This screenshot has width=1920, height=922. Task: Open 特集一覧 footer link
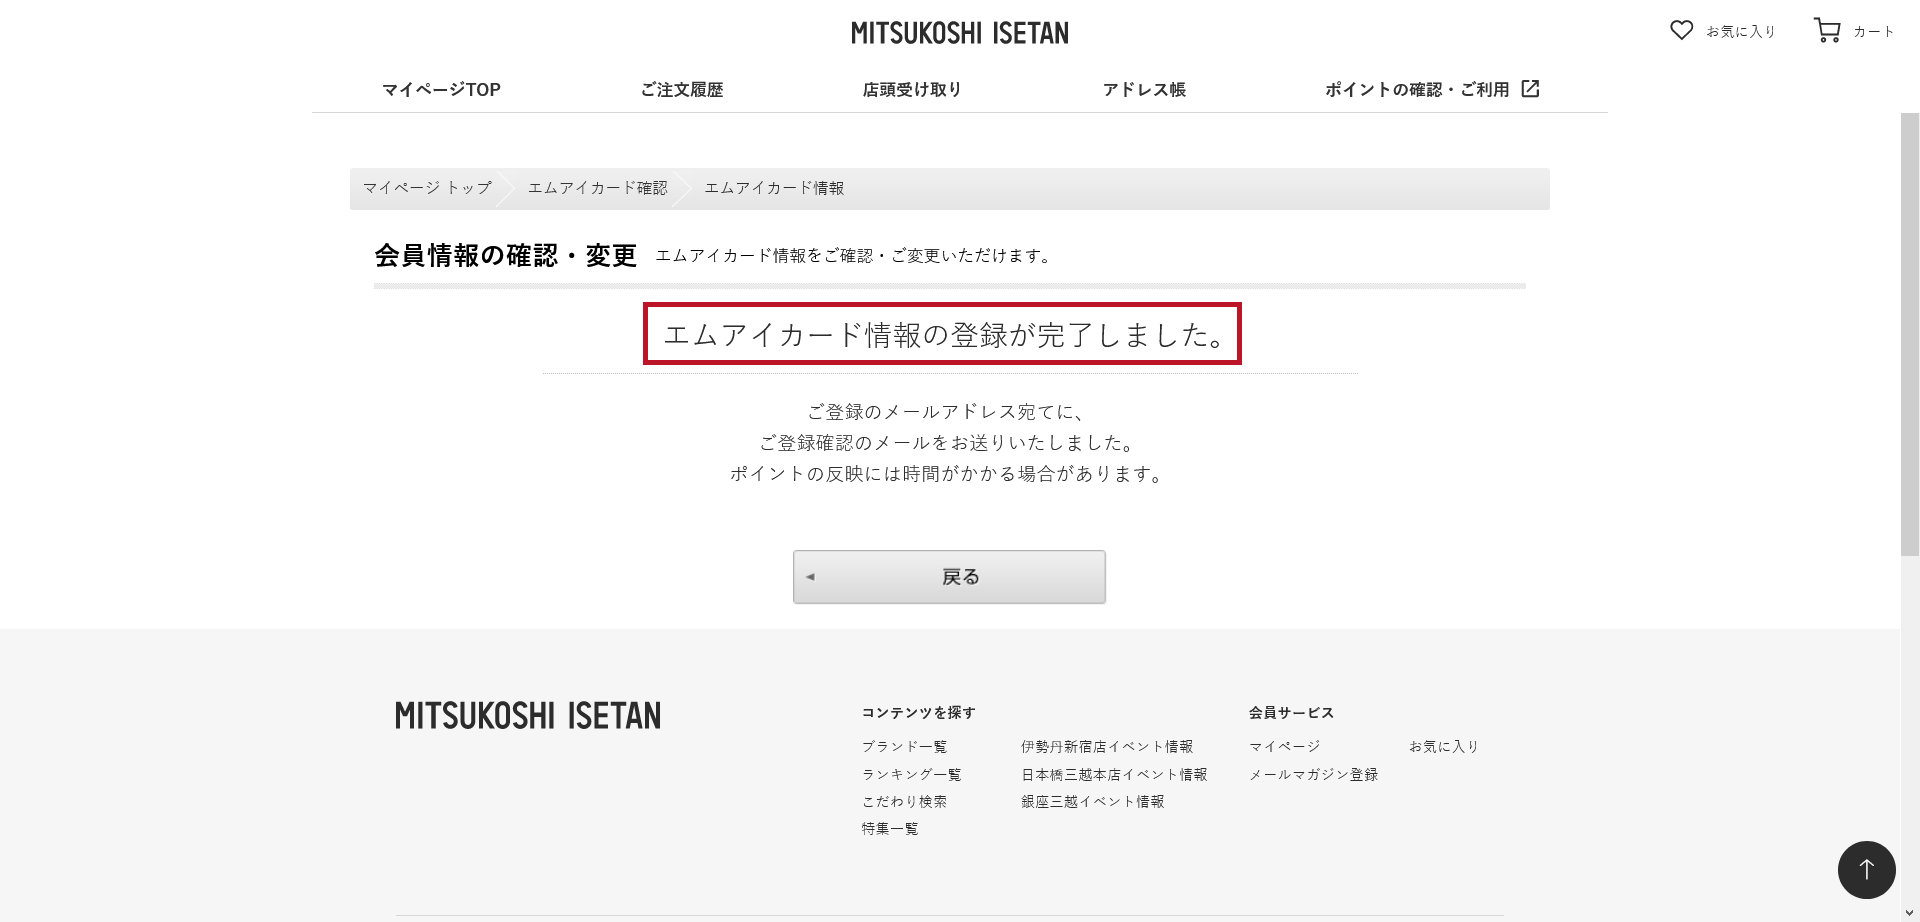[x=890, y=829]
